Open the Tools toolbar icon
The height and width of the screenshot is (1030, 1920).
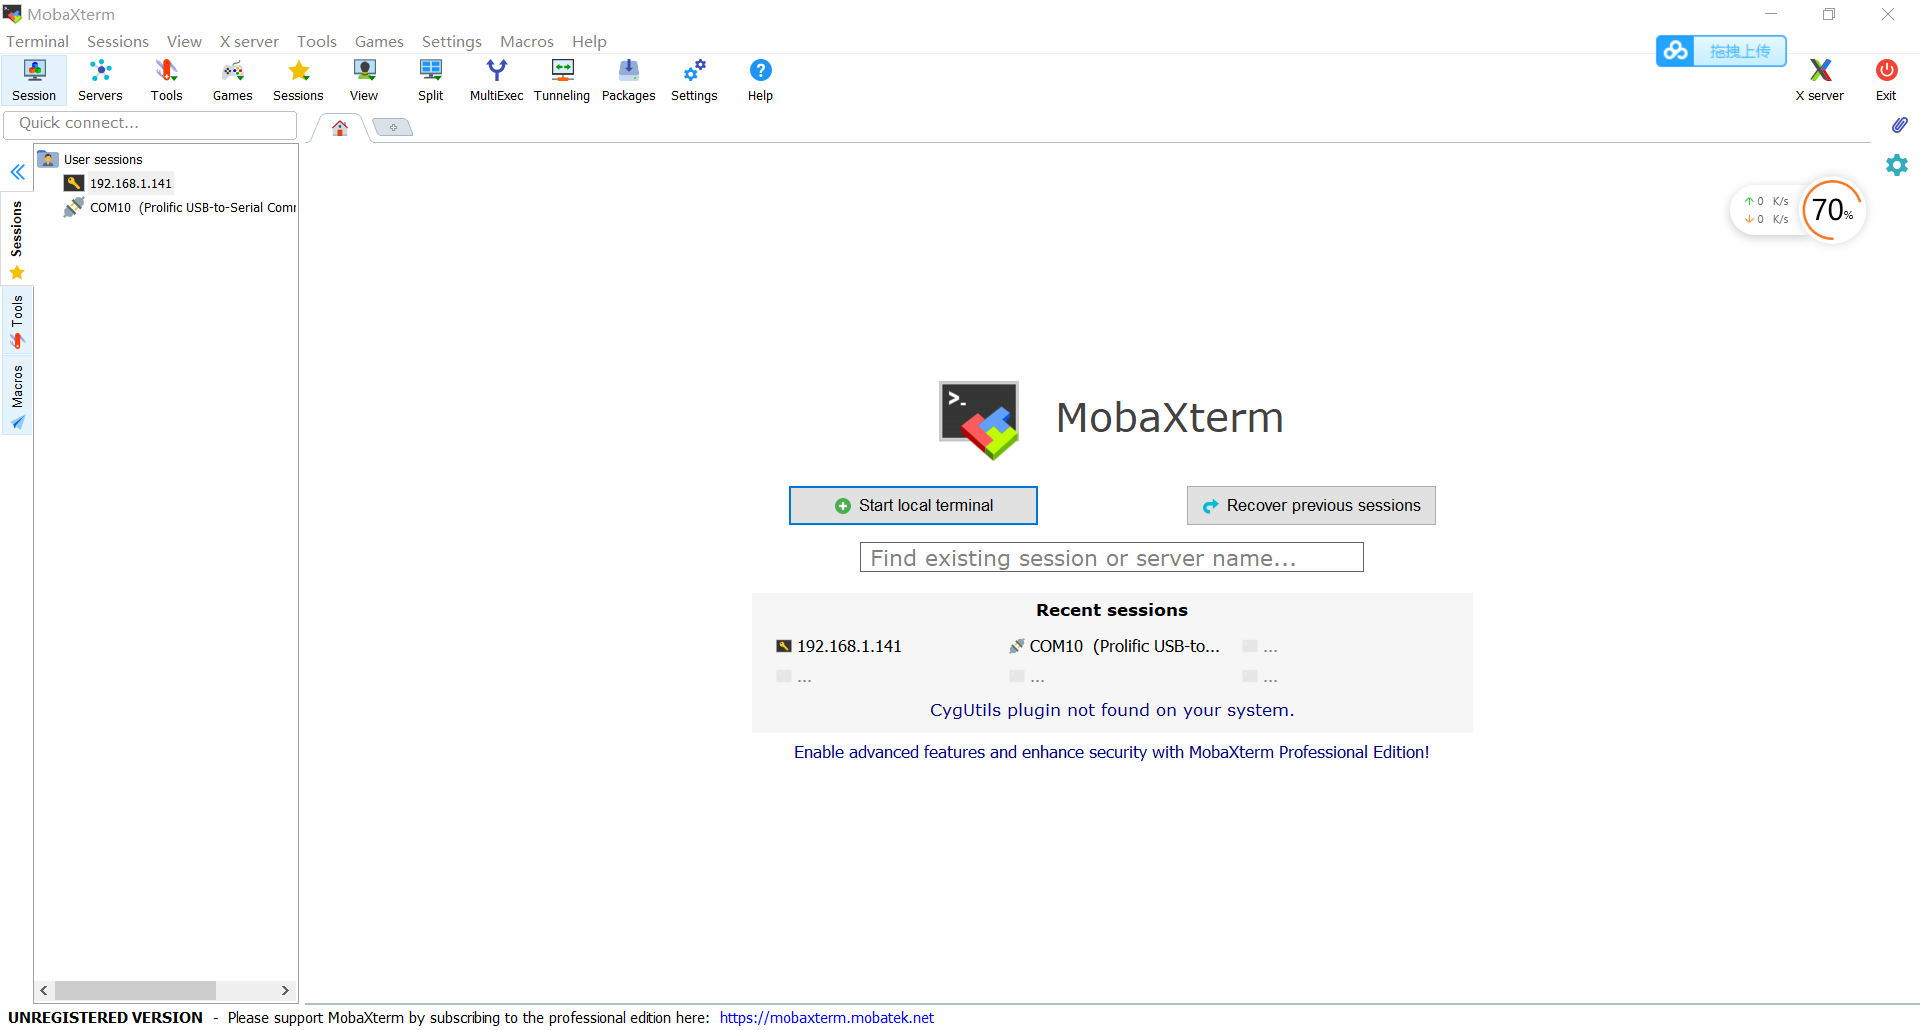[x=166, y=80]
